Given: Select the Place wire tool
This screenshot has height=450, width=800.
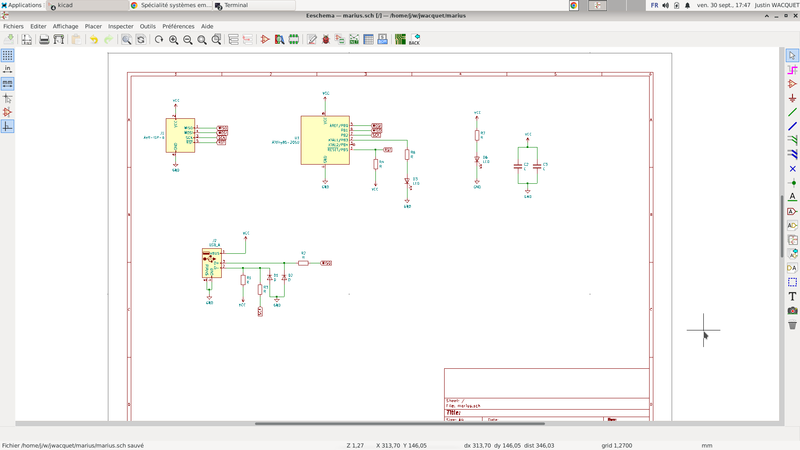Looking at the screenshot, I should pyautogui.click(x=792, y=112).
